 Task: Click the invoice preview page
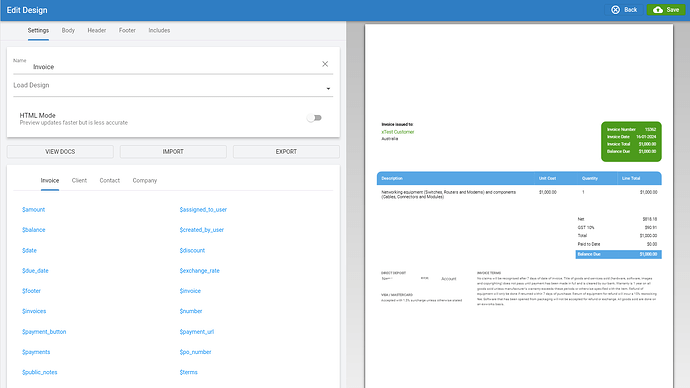519,206
